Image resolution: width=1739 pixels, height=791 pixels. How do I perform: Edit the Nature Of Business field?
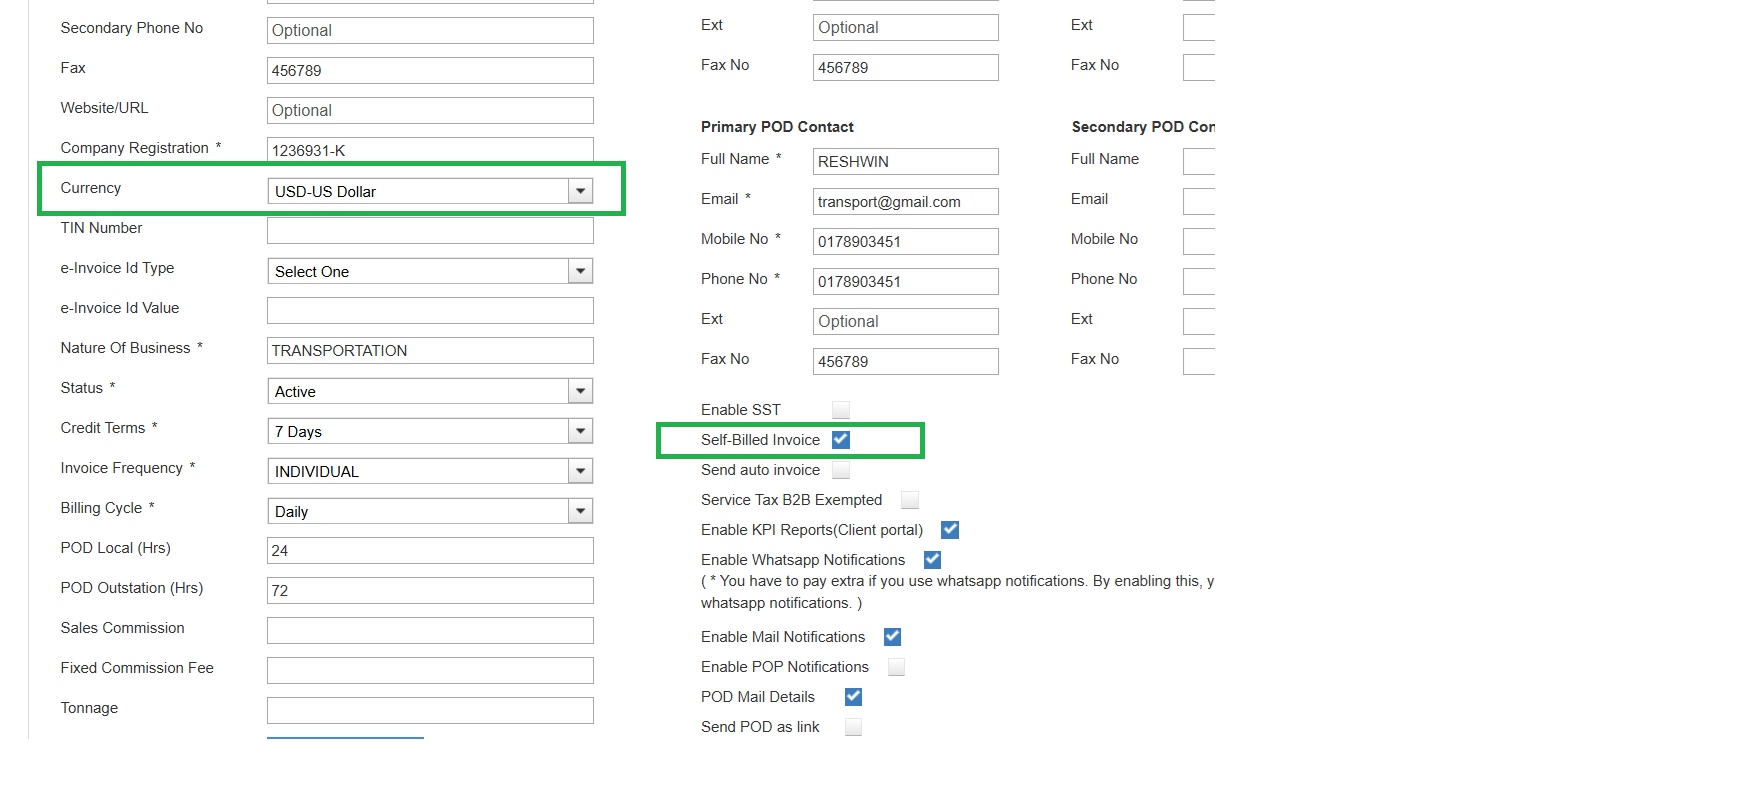pyautogui.click(x=430, y=350)
